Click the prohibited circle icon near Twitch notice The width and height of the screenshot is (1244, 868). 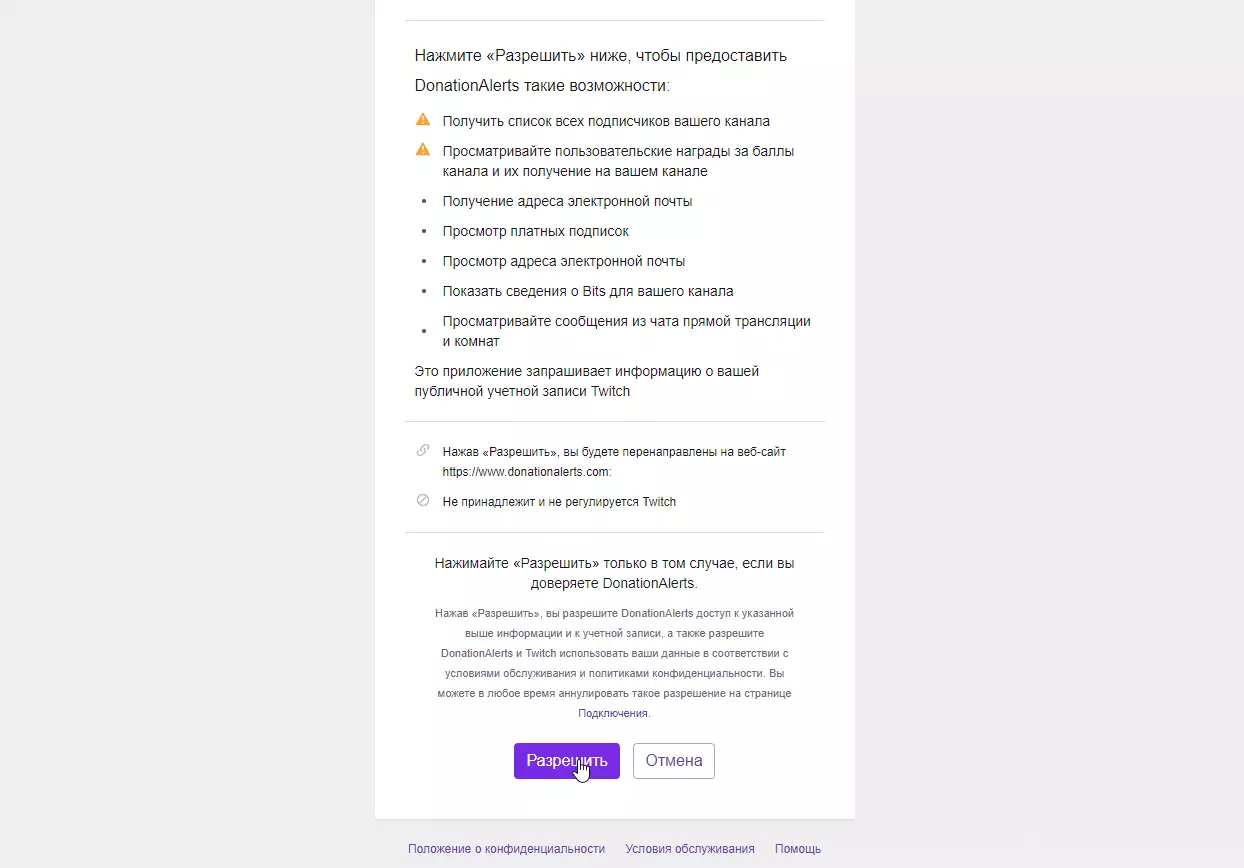[423, 500]
